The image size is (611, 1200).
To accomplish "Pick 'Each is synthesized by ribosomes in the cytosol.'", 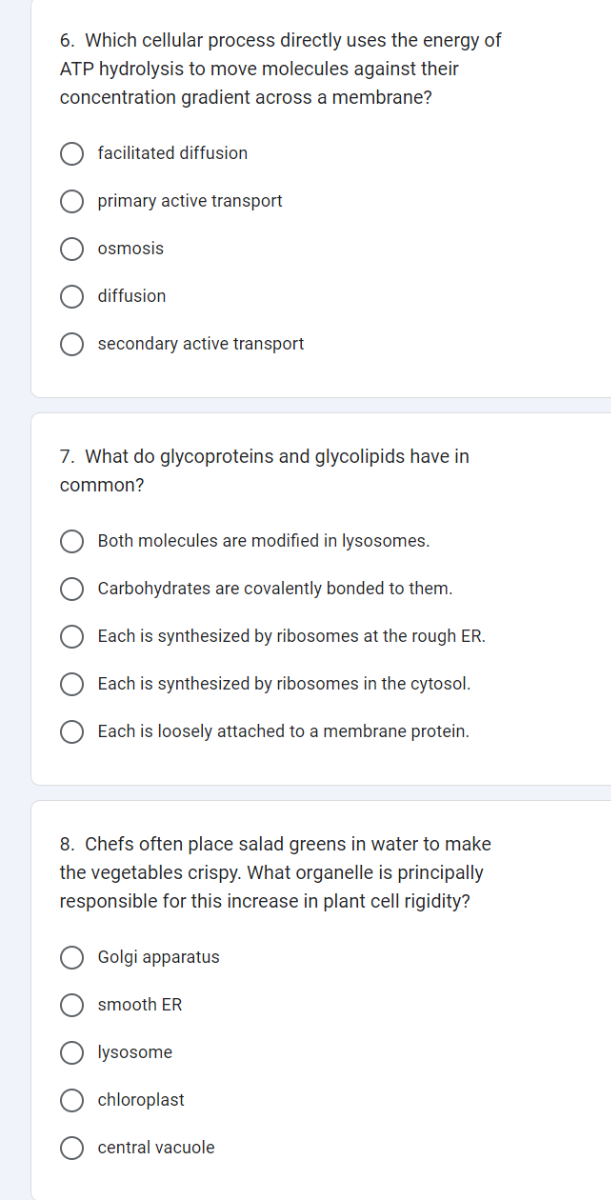I will [71, 684].
